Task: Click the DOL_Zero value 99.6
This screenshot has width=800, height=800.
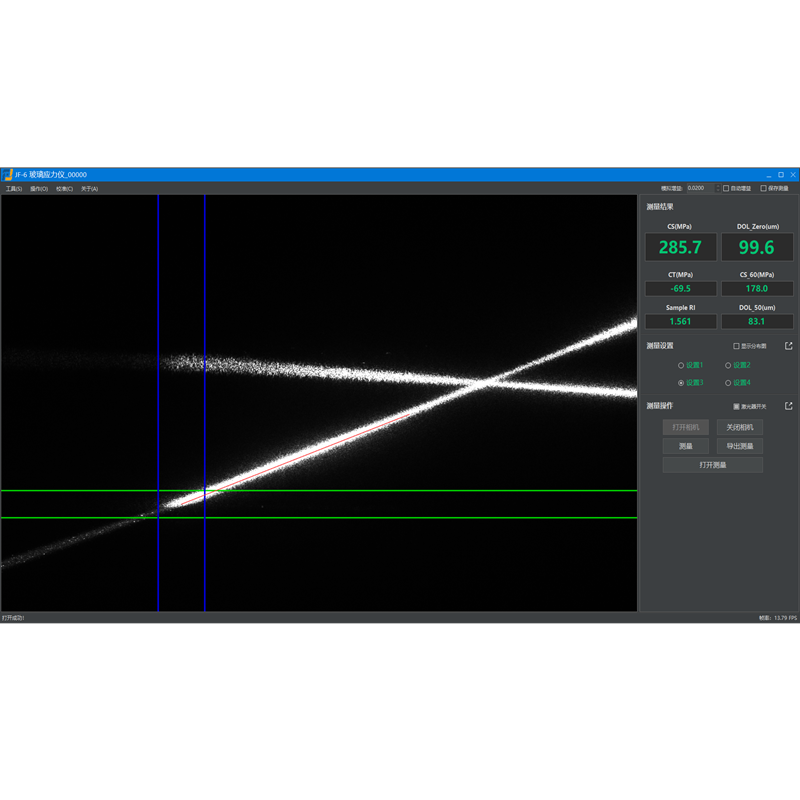Action: (x=757, y=247)
